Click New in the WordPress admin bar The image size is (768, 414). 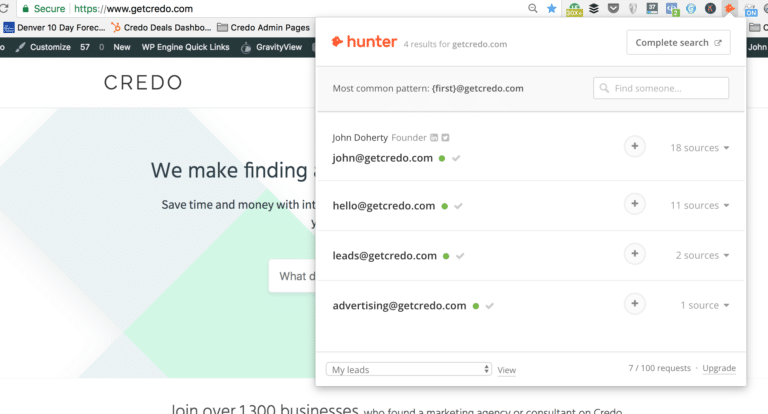(122, 47)
